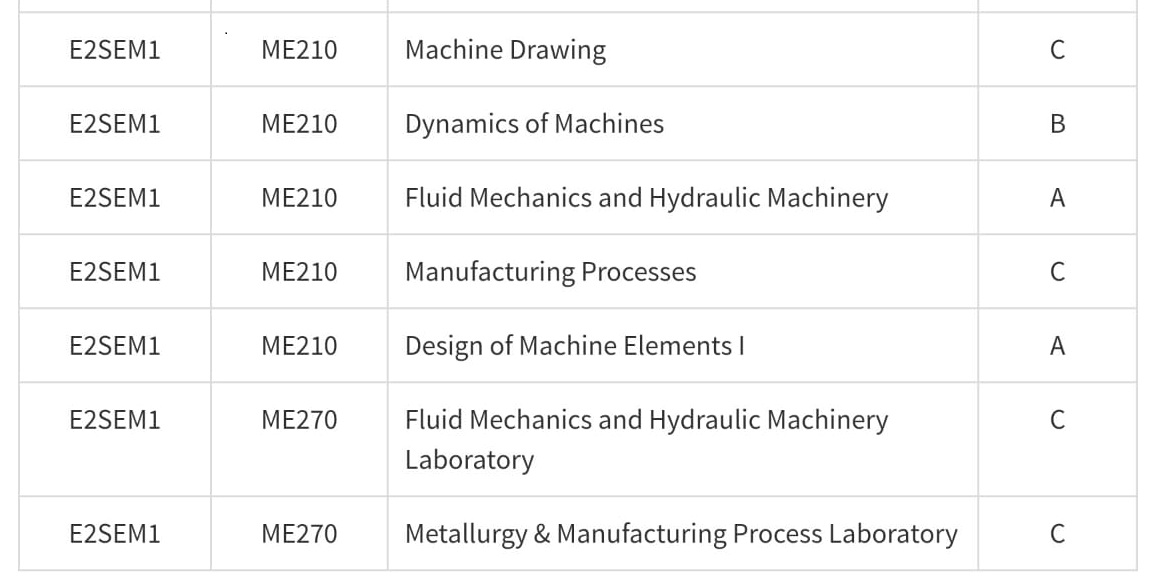Click ME270 code in Fluid Mechanics Laboratory row
This screenshot has width=1150, height=586.
299,420
